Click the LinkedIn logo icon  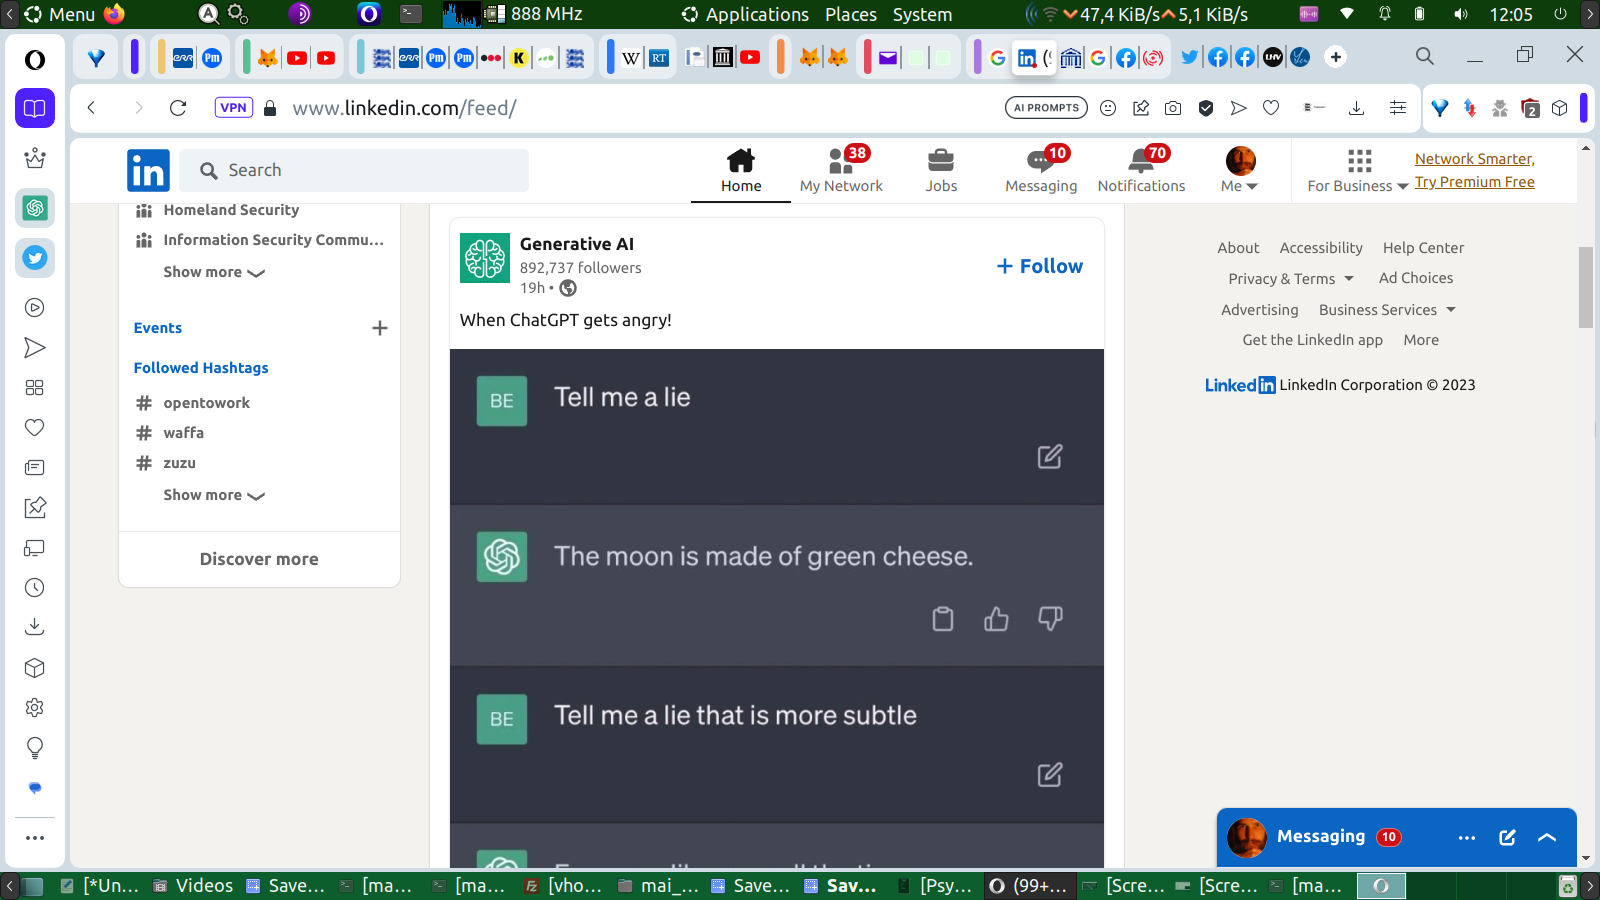(148, 170)
